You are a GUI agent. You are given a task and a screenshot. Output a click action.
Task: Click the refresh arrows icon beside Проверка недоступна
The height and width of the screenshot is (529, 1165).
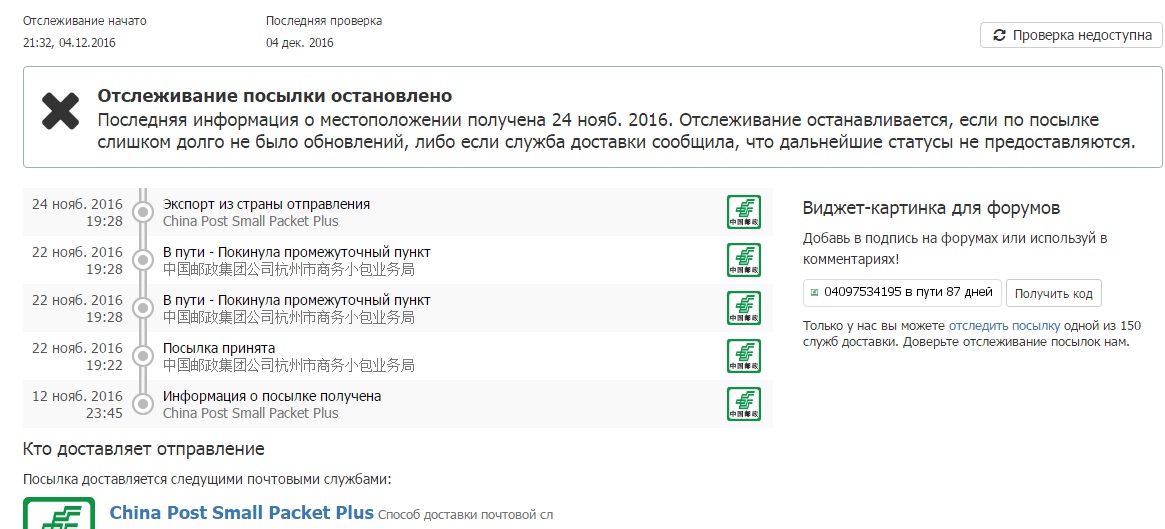tap(999, 35)
